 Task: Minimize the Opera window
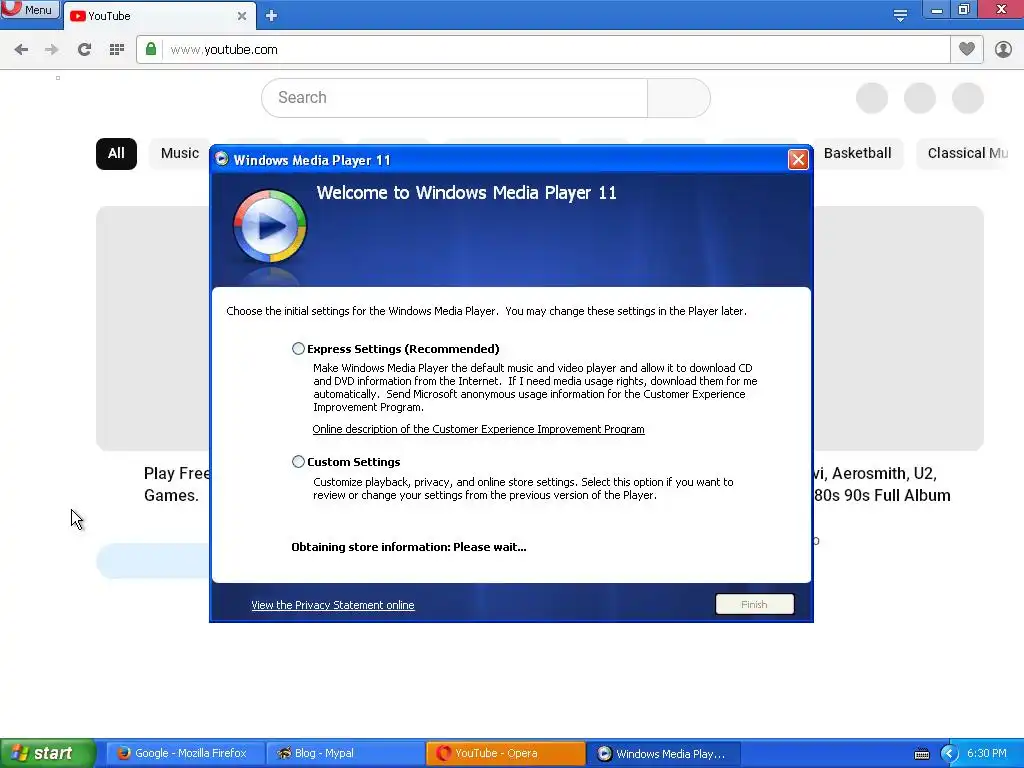[x=936, y=10]
